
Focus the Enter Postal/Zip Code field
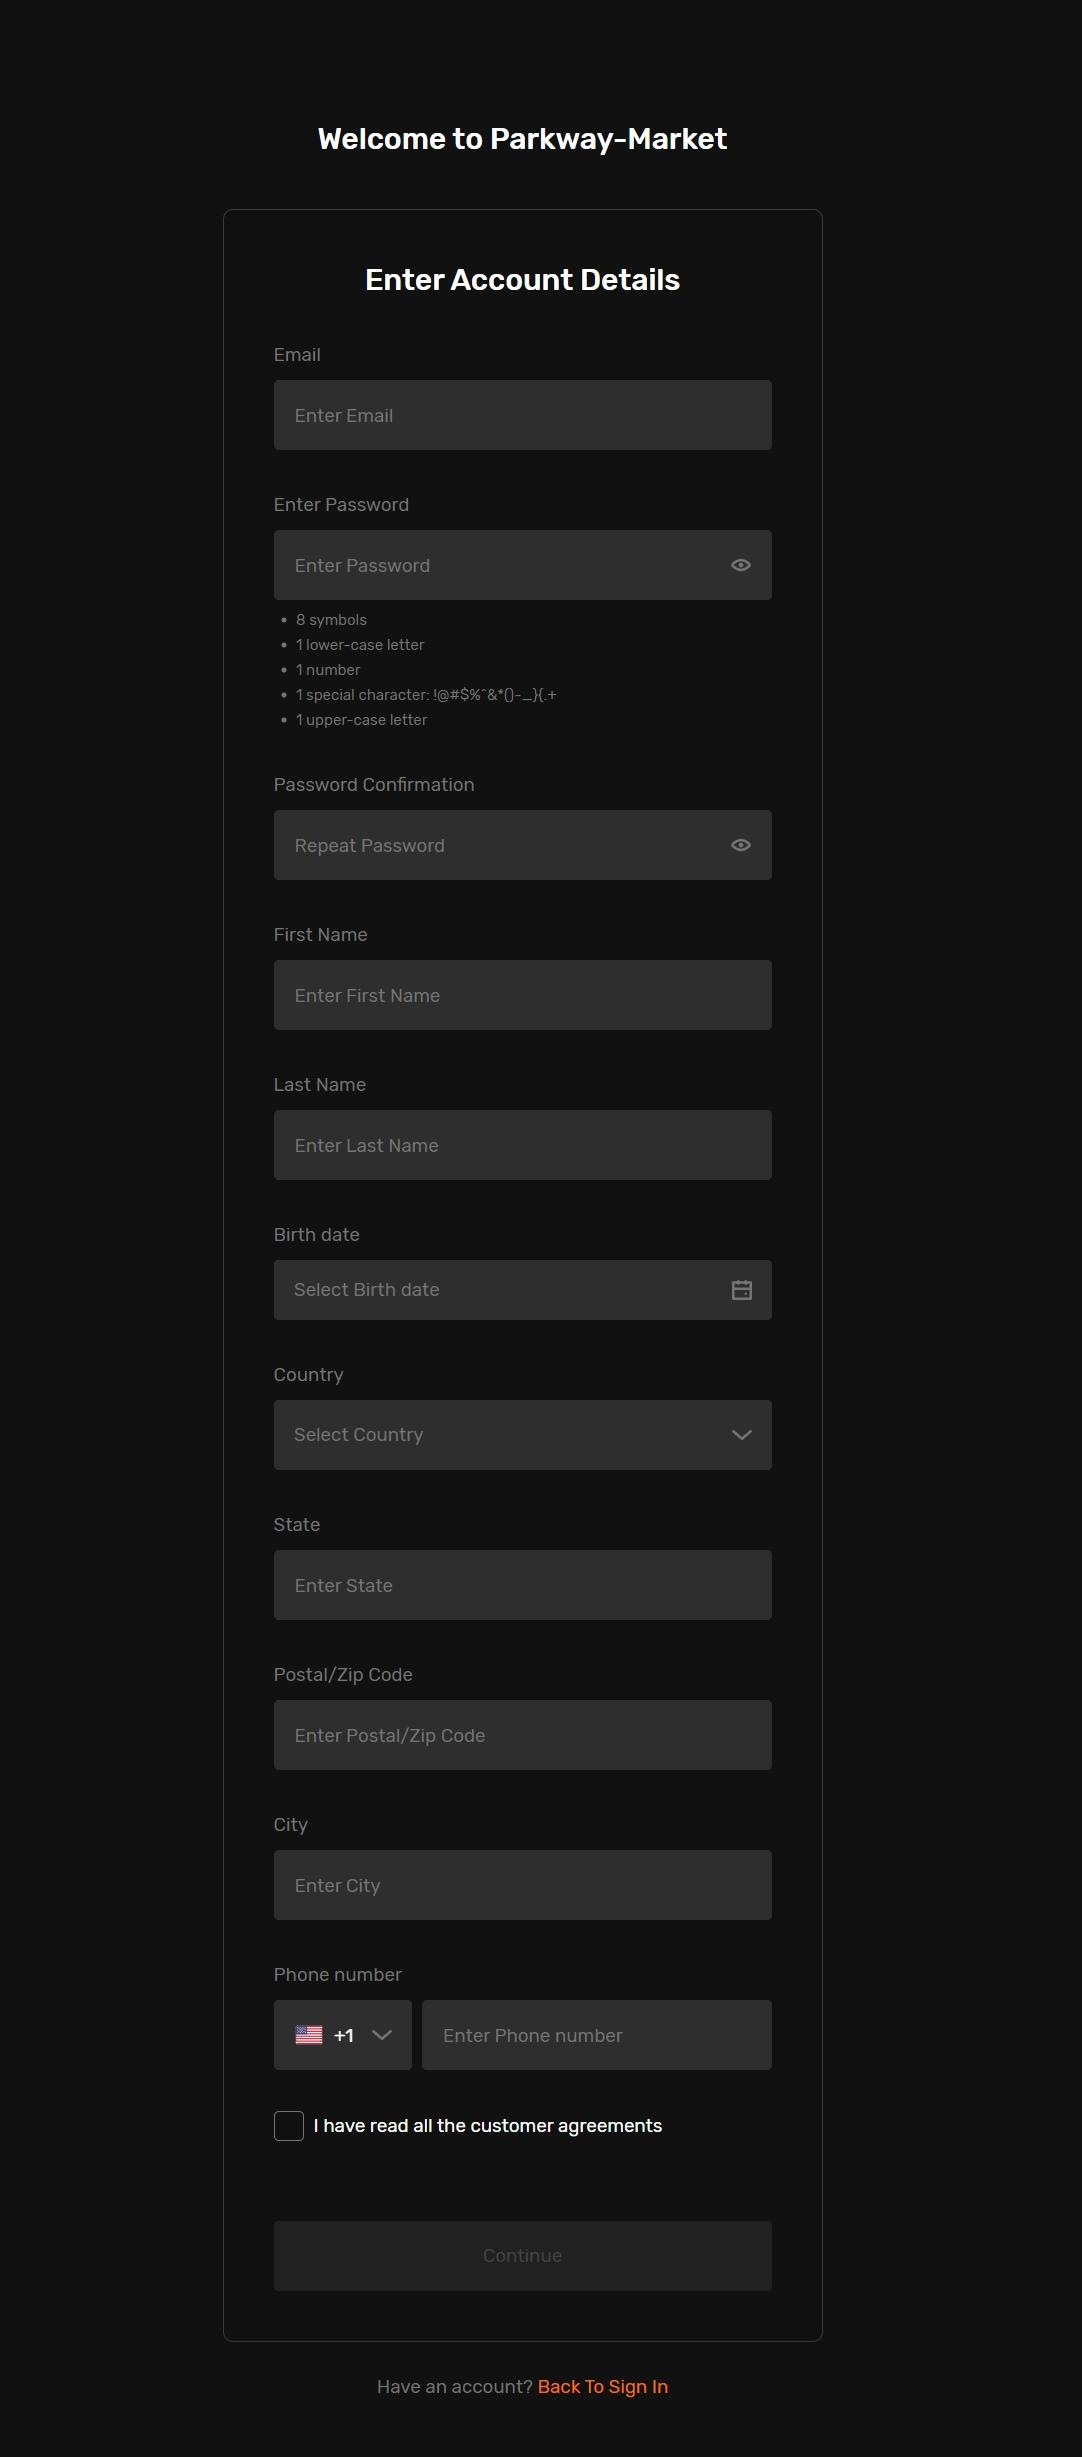pos(523,1735)
